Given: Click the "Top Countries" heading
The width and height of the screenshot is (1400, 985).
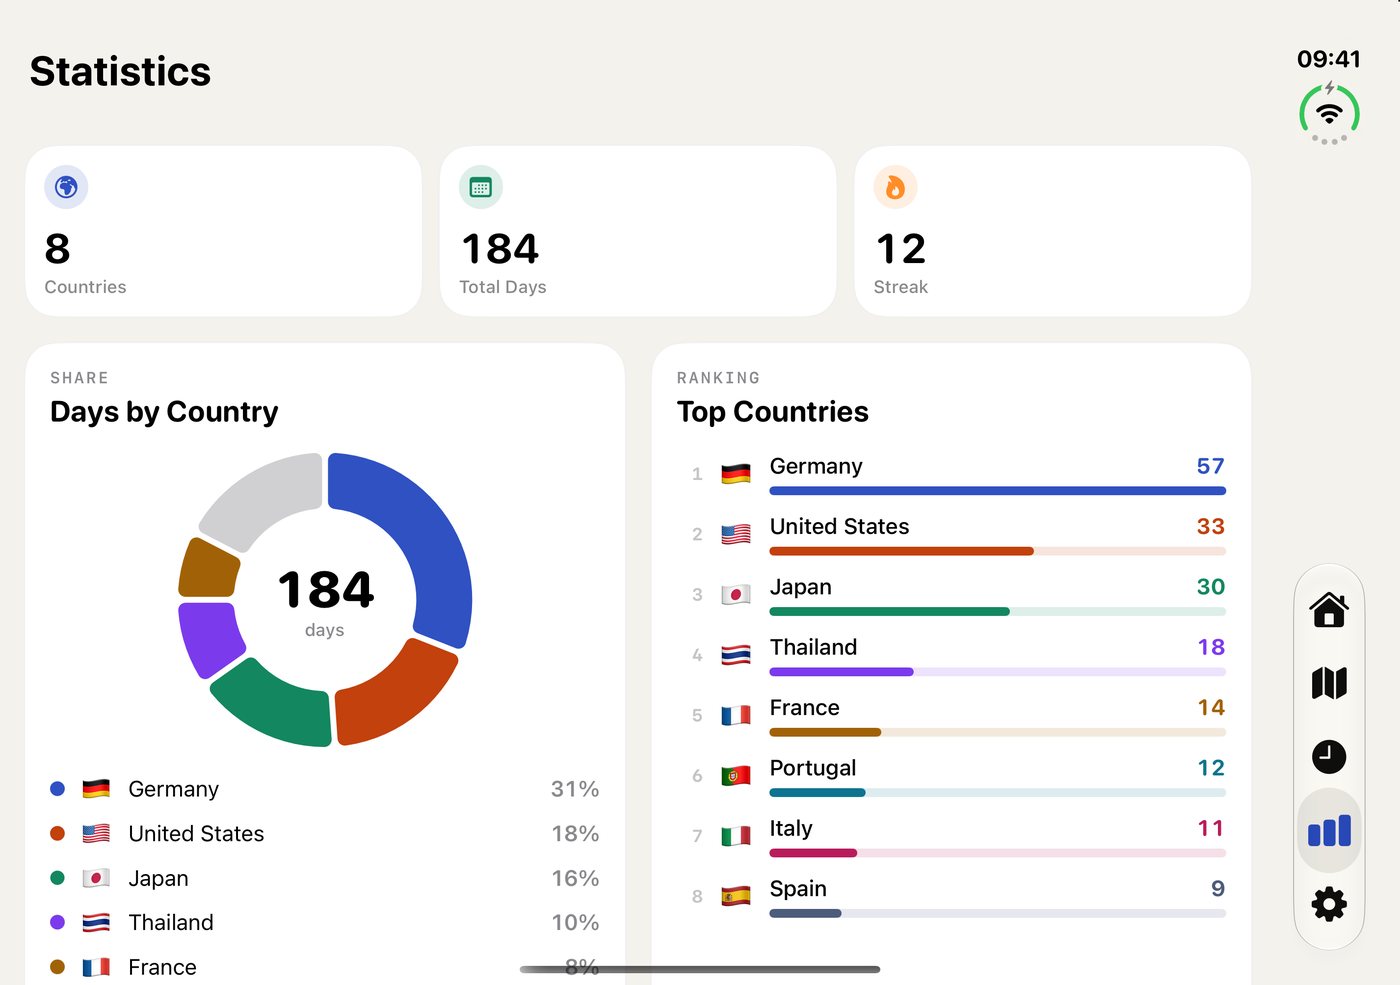Looking at the screenshot, I should click(x=772, y=412).
